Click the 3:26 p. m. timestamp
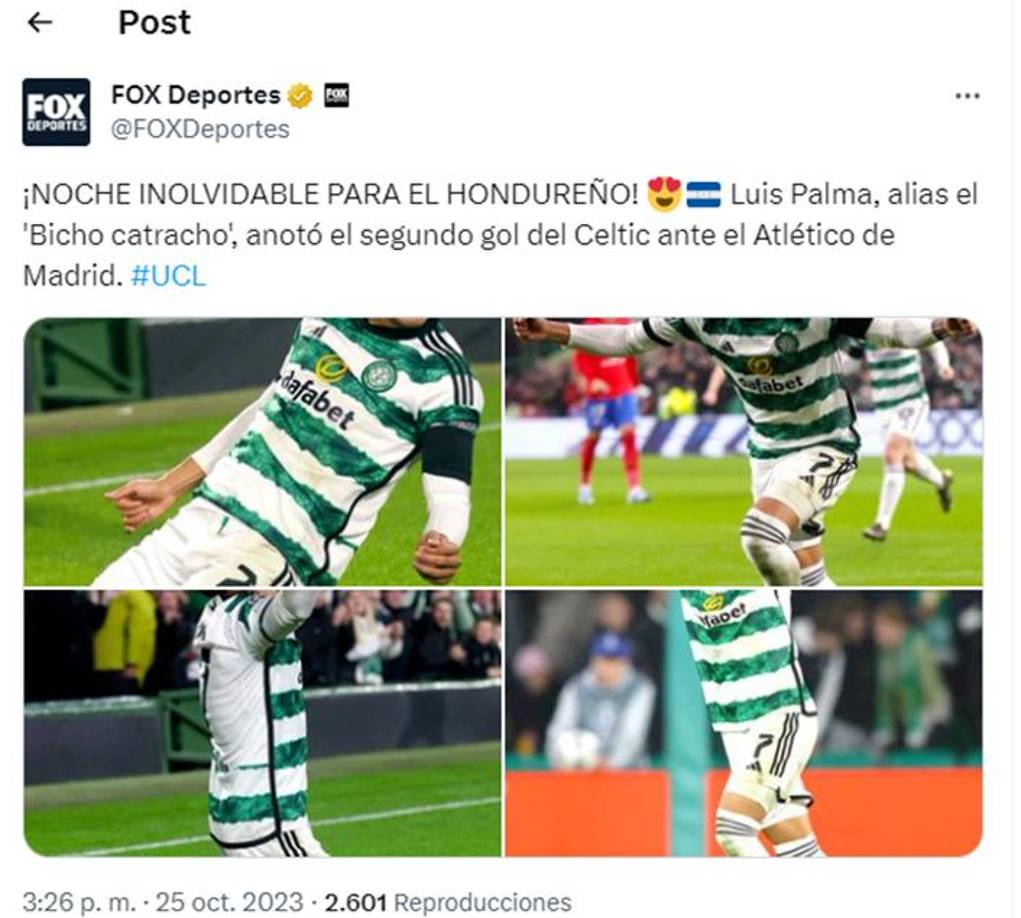The height and width of the screenshot is (918, 1021). (79, 902)
